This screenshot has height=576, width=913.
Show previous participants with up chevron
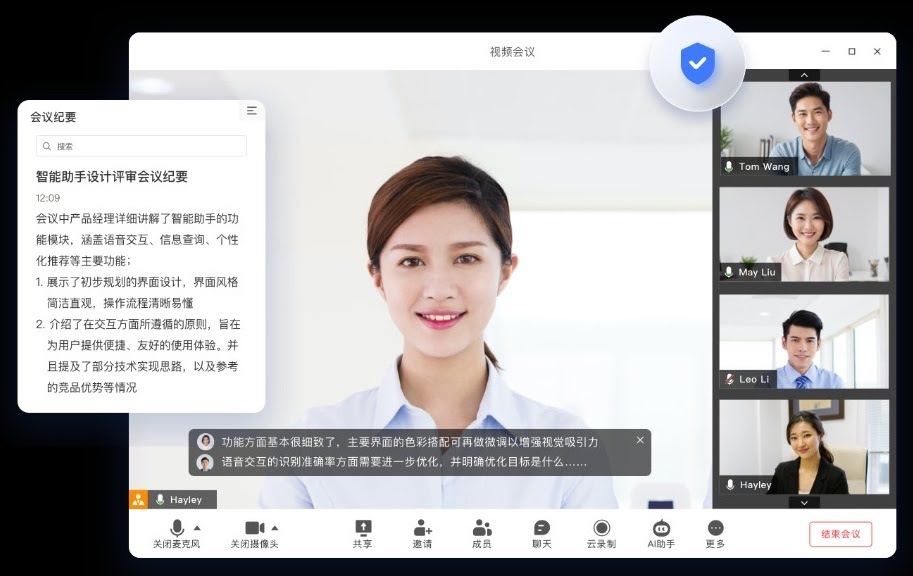tap(804, 75)
